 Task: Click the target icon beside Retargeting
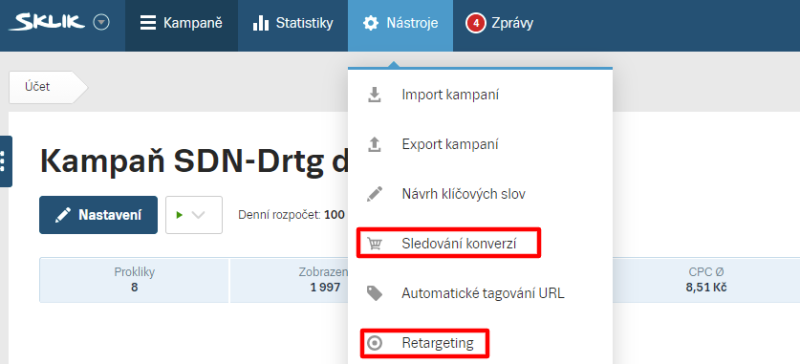[374, 343]
